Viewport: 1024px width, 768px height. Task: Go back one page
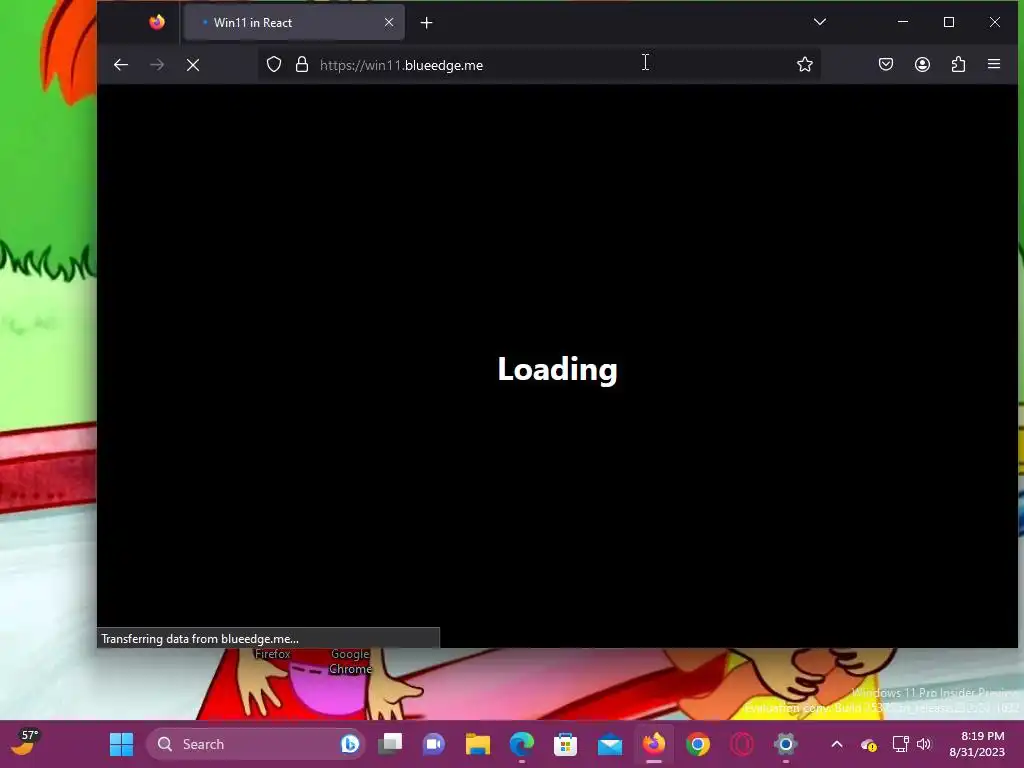121,65
